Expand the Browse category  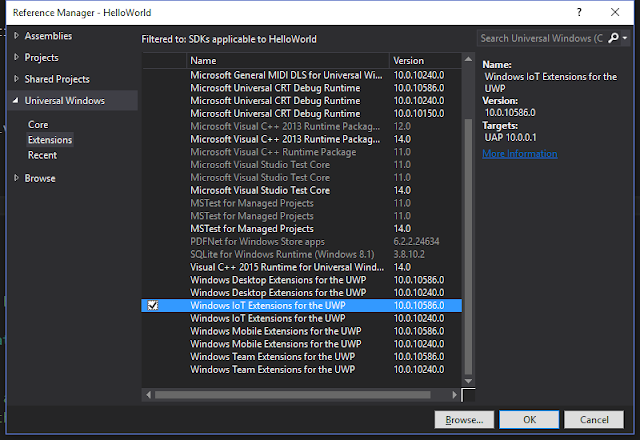[x=16, y=178]
